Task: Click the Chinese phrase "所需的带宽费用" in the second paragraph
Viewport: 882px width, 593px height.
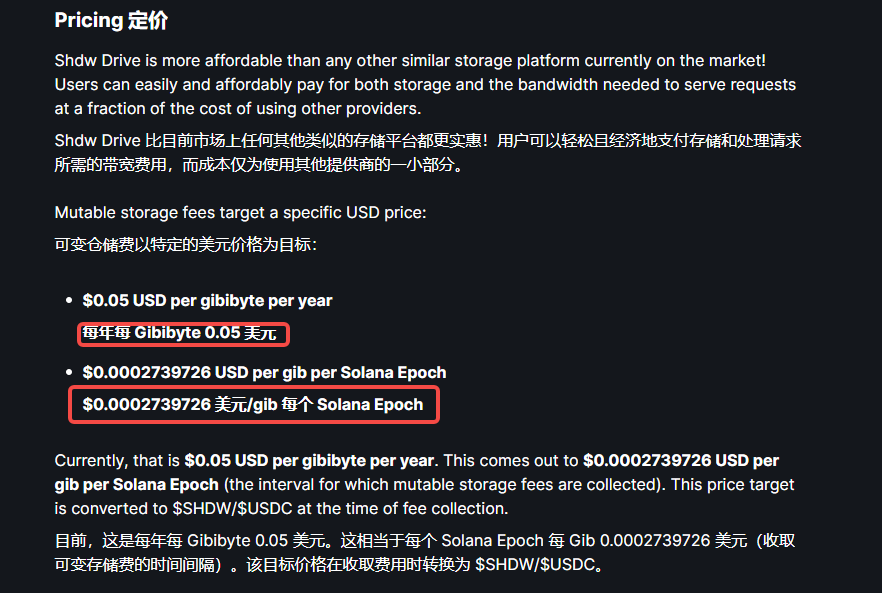Action: click(x=108, y=164)
